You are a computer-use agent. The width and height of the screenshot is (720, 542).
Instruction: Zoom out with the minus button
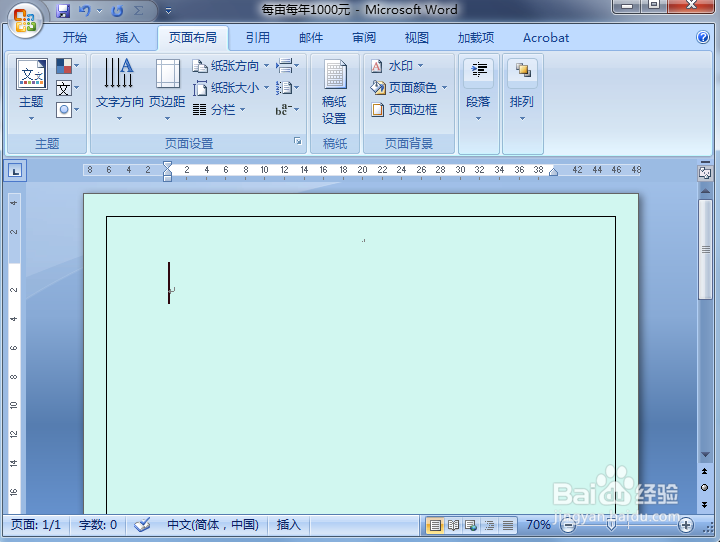coord(568,525)
